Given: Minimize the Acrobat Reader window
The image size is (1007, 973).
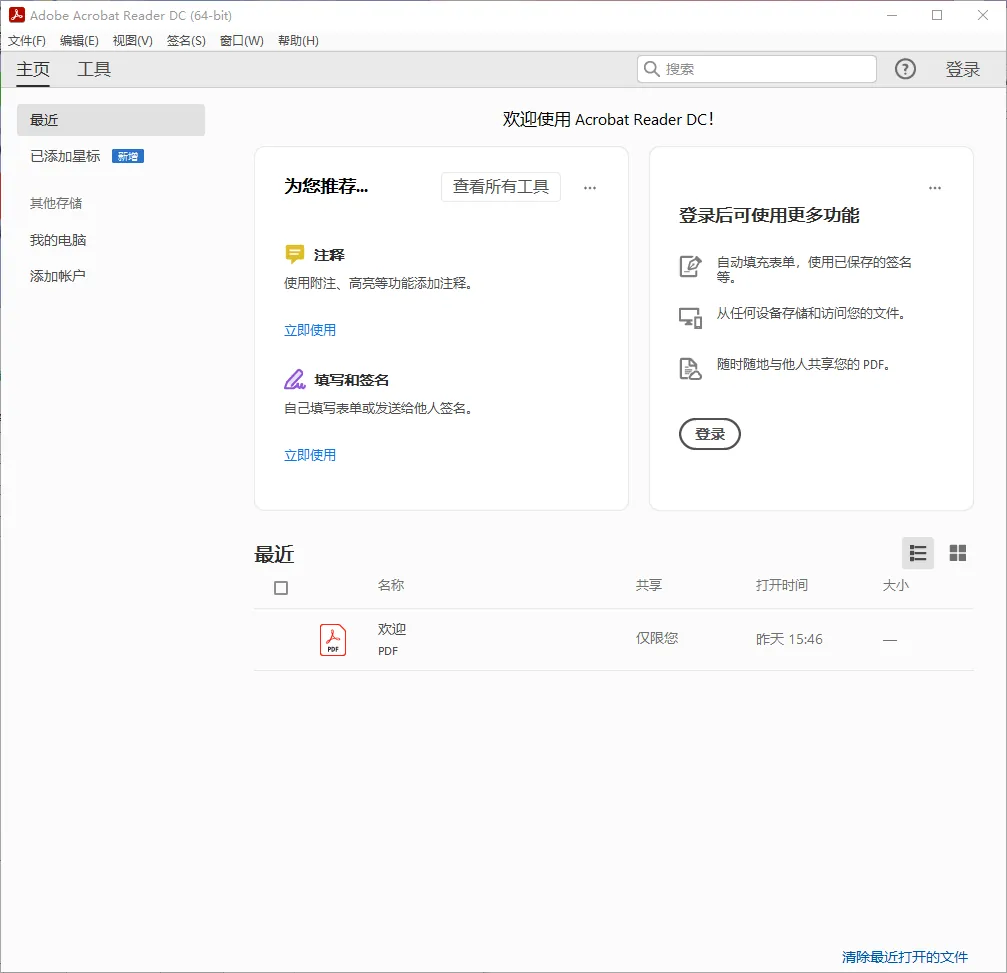Looking at the screenshot, I should 891,15.
